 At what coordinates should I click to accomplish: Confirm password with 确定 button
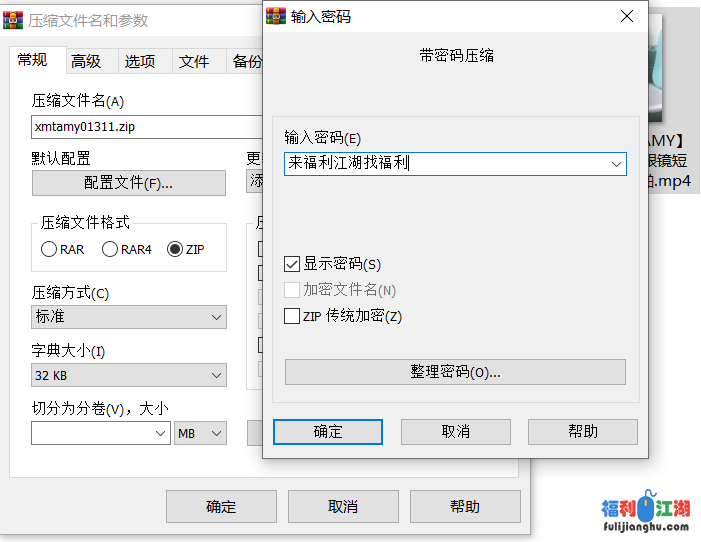[327, 431]
